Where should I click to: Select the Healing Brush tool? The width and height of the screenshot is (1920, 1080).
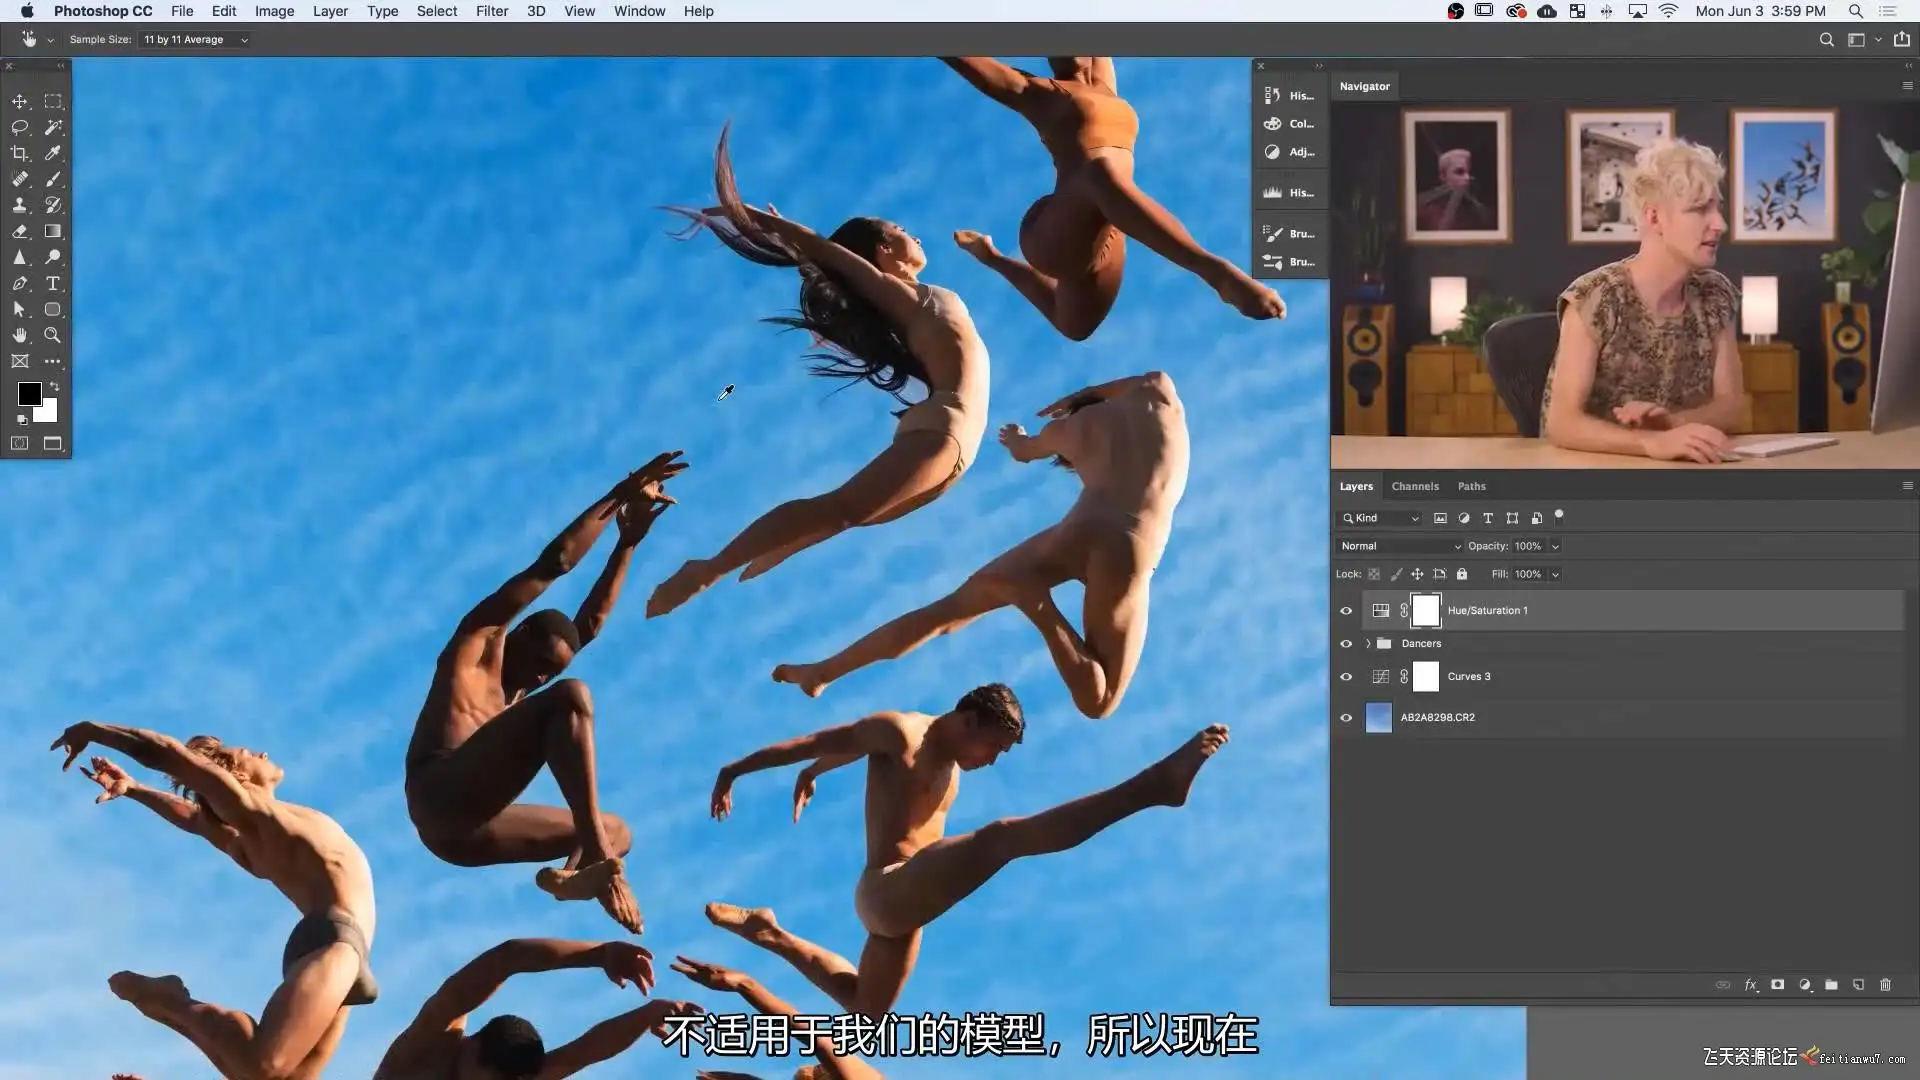tap(19, 179)
